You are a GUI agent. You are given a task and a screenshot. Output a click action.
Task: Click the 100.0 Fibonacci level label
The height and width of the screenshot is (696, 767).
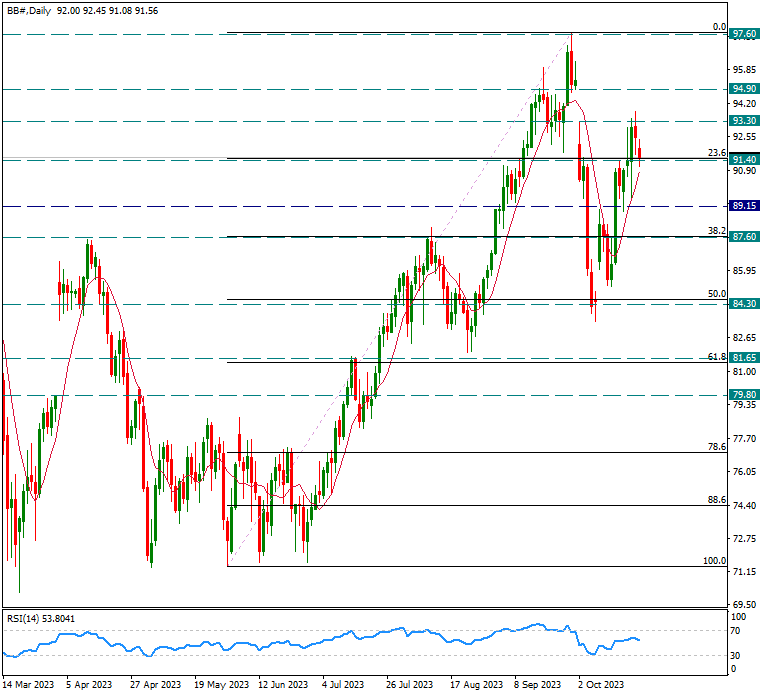click(x=715, y=561)
